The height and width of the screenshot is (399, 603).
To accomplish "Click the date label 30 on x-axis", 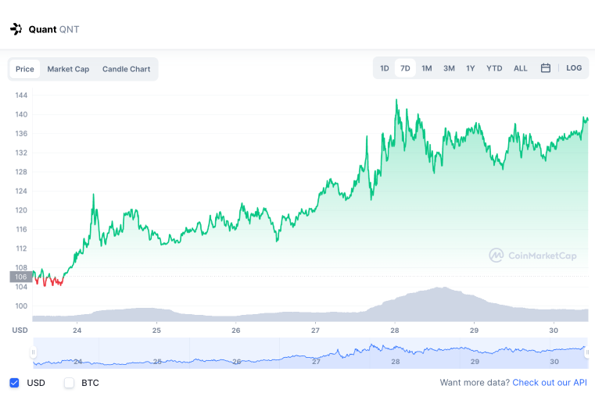I will pyautogui.click(x=553, y=330).
